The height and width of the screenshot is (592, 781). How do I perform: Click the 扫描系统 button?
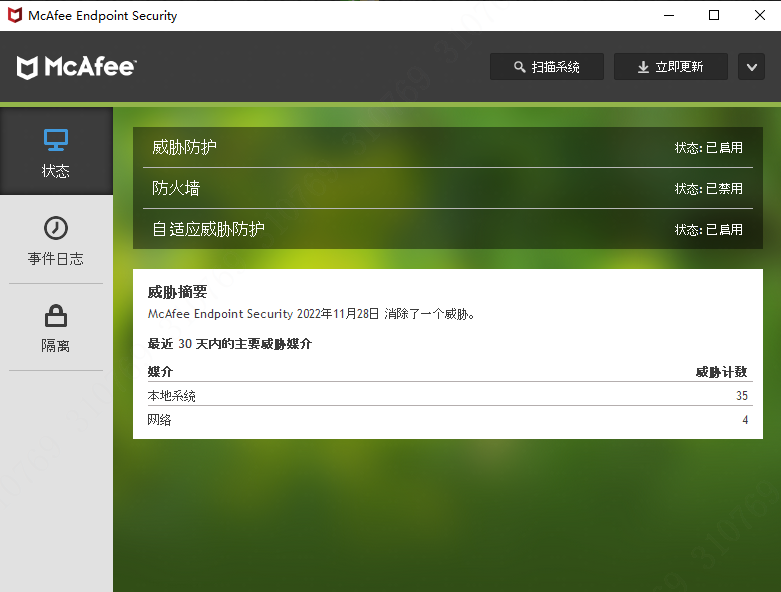[547, 67]
